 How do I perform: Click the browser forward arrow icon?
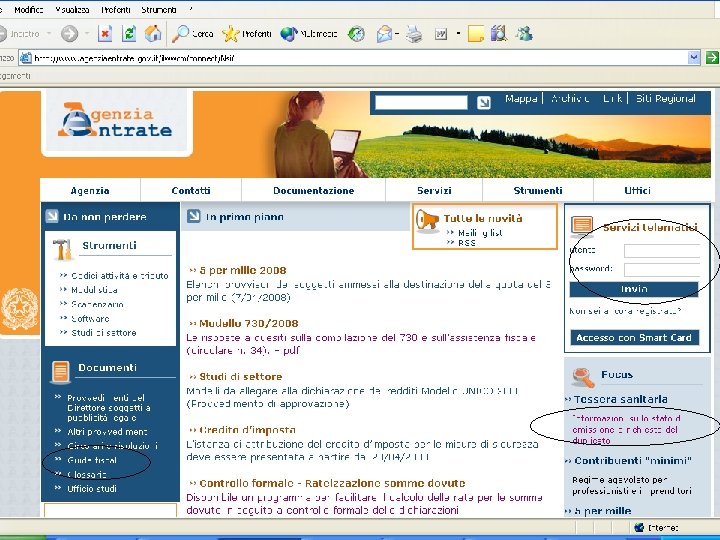tap(69, 34)
